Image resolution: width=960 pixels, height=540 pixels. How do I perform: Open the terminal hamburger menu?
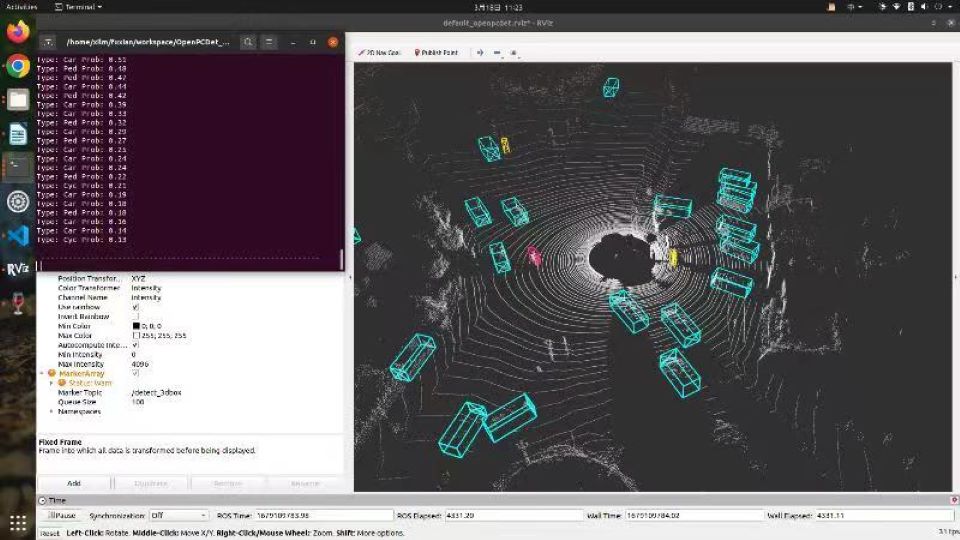click(x=269, y=42)
